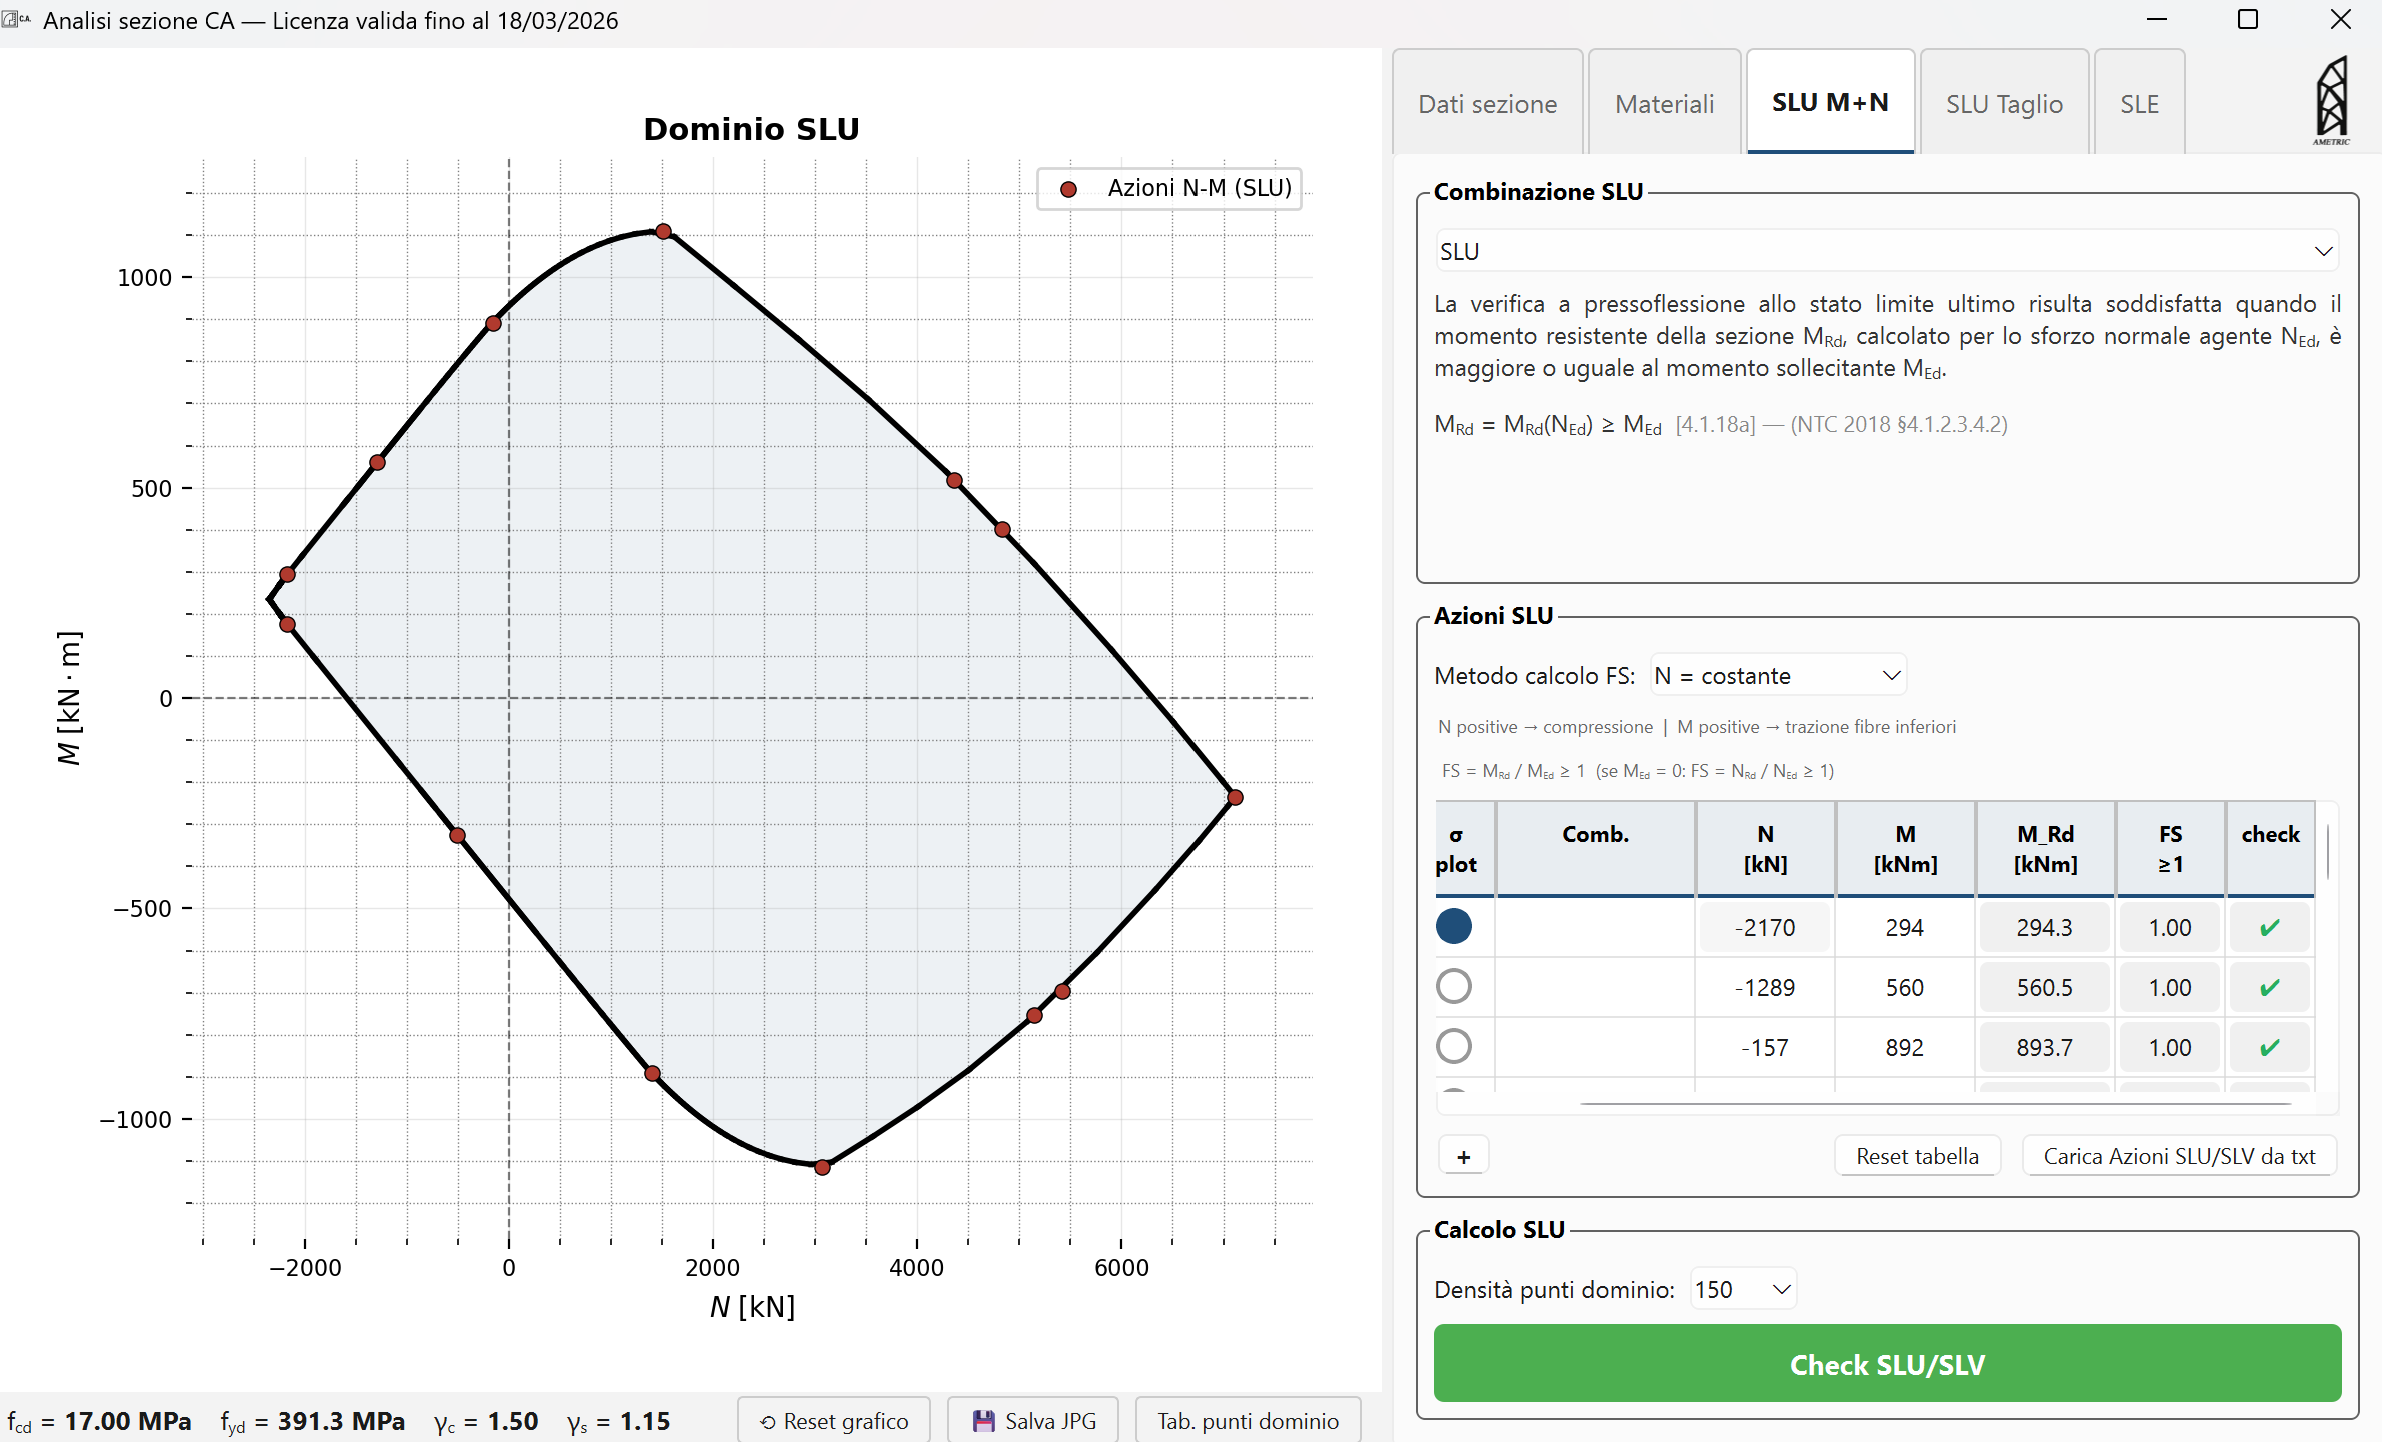Select the plot radio for N -1289 row
This screenshot has height=1442, width=2382.
[1453, 986]
